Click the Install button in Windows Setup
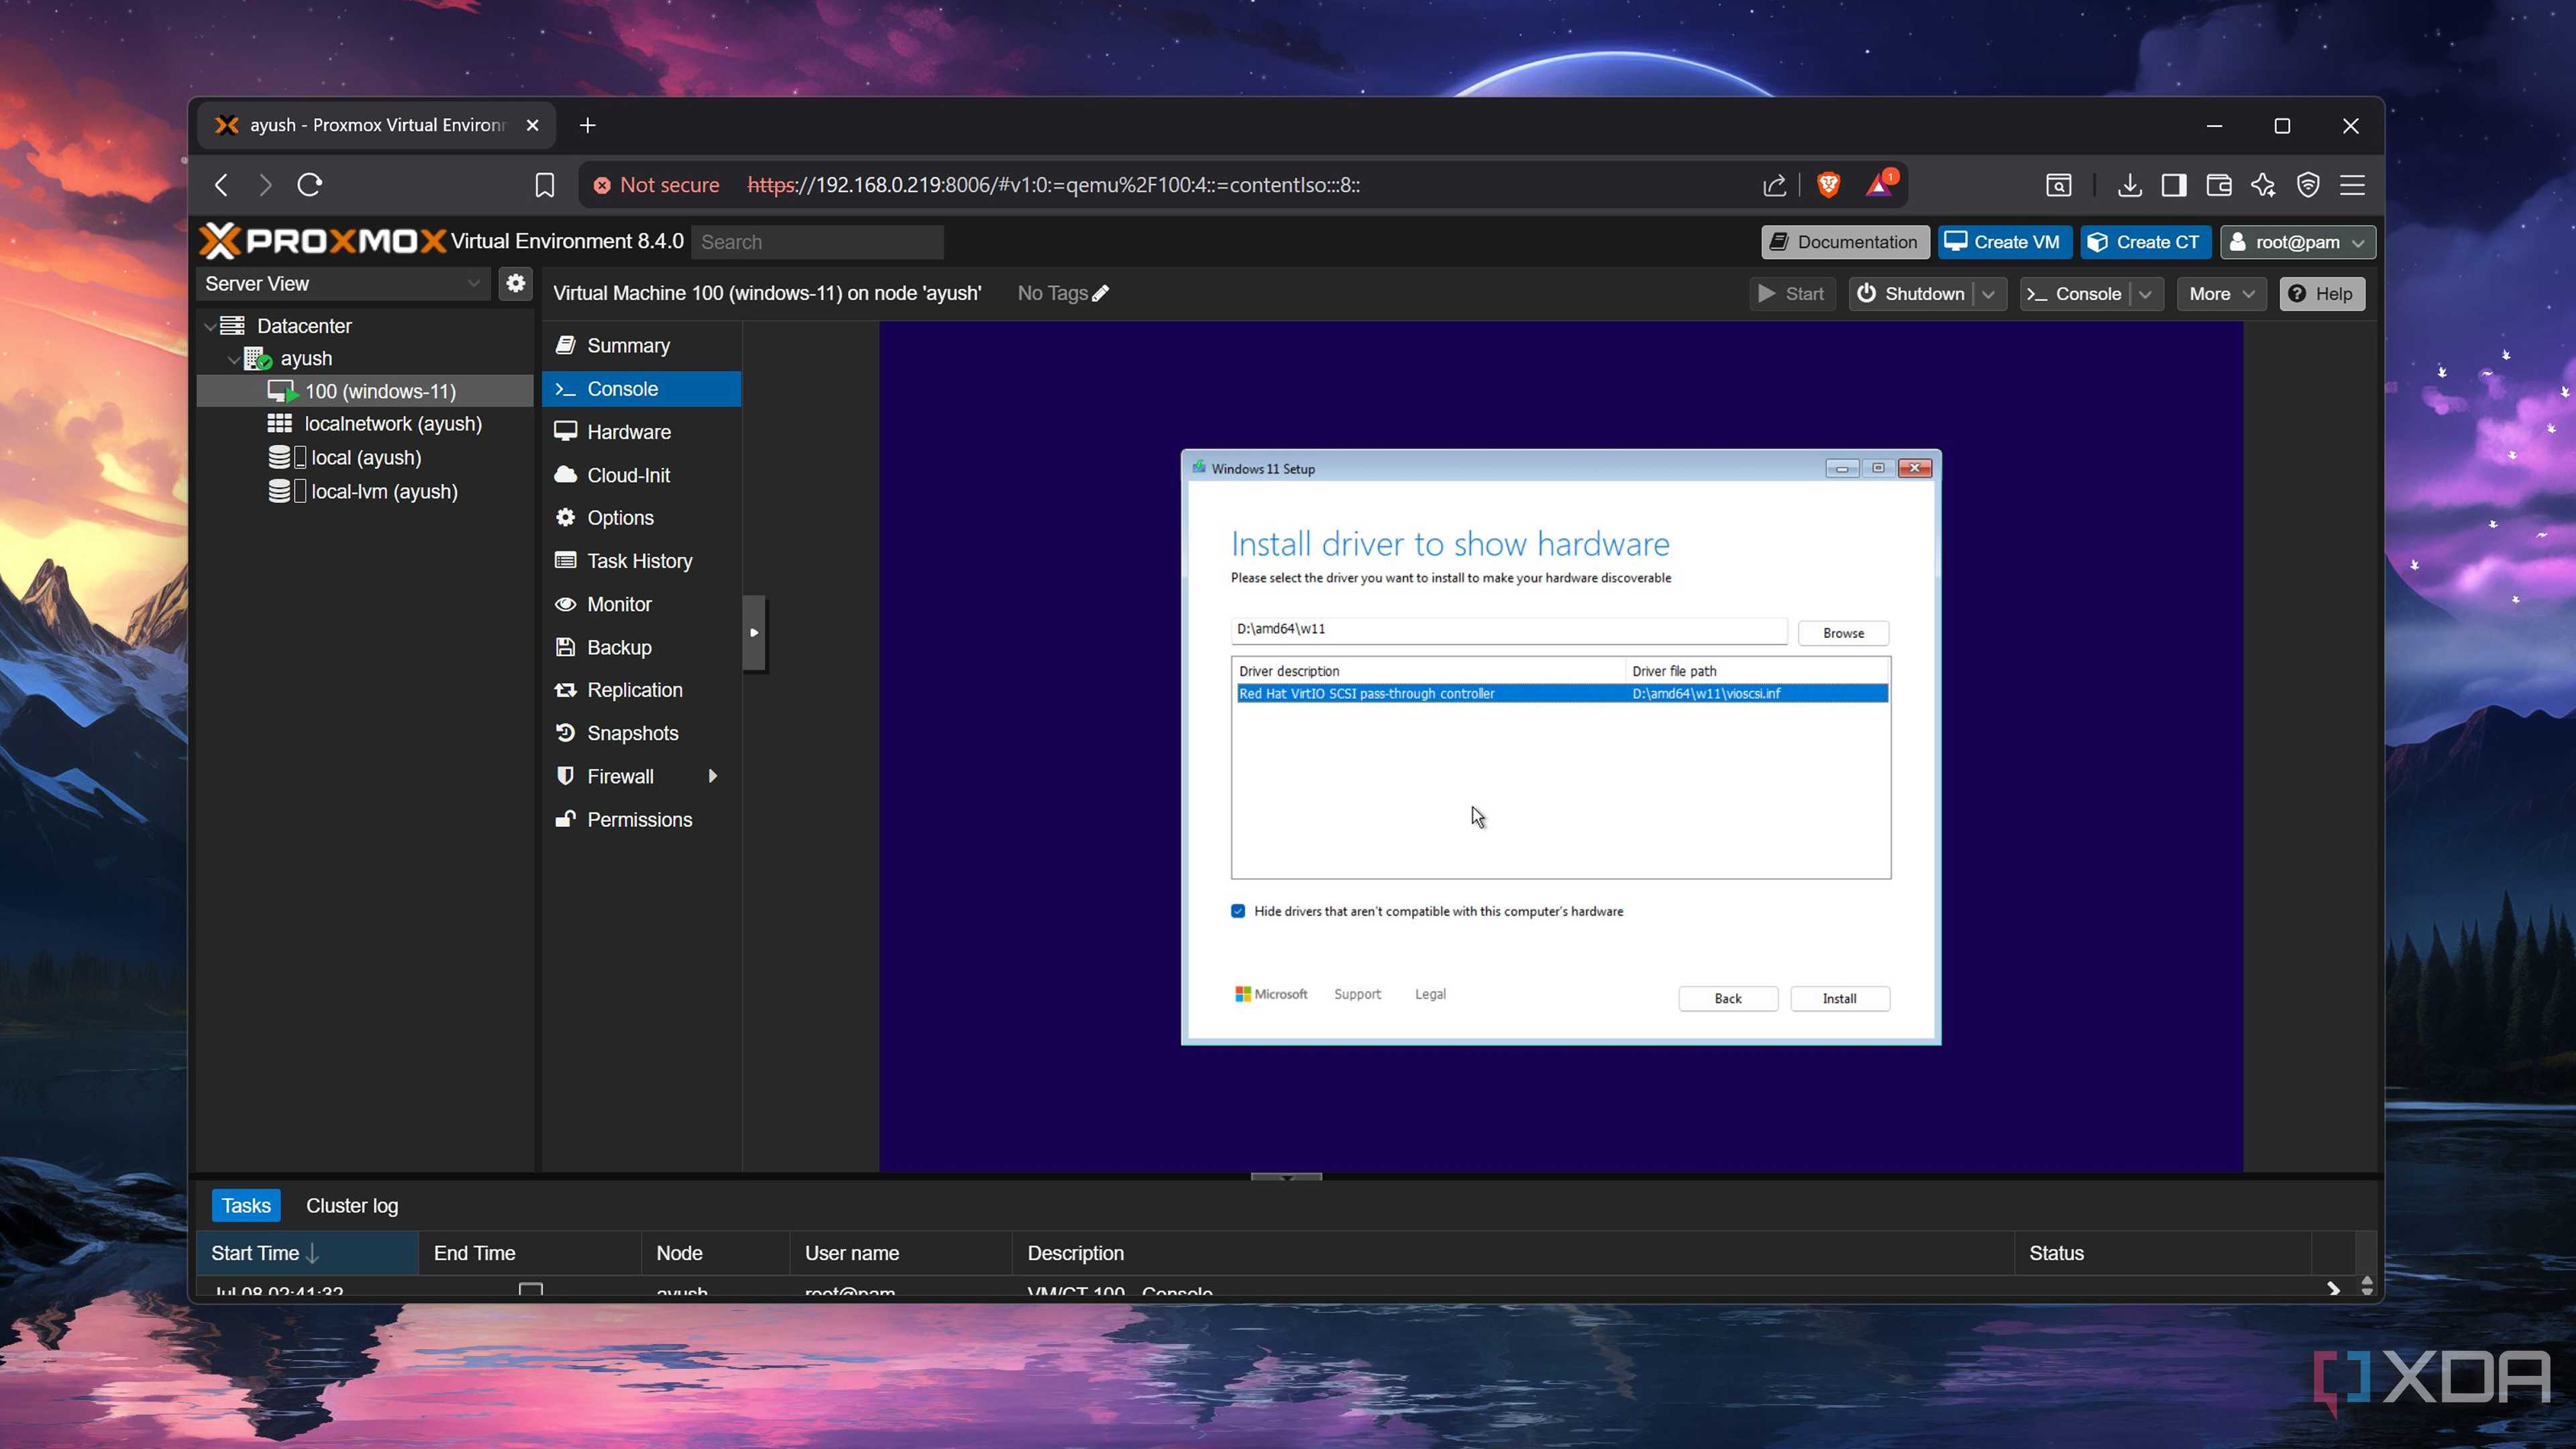Viewport: 2576px width, 1449px height. point(1839,998)
